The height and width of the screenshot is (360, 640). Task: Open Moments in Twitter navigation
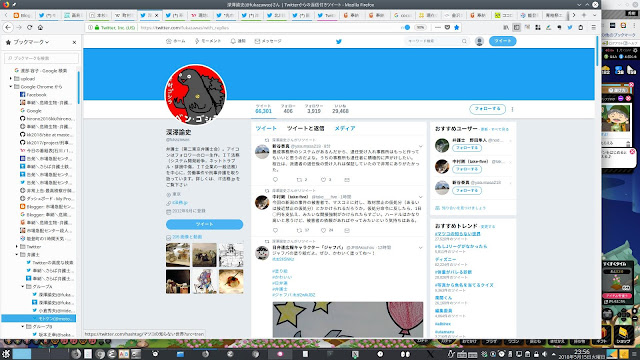pos(208,41)
